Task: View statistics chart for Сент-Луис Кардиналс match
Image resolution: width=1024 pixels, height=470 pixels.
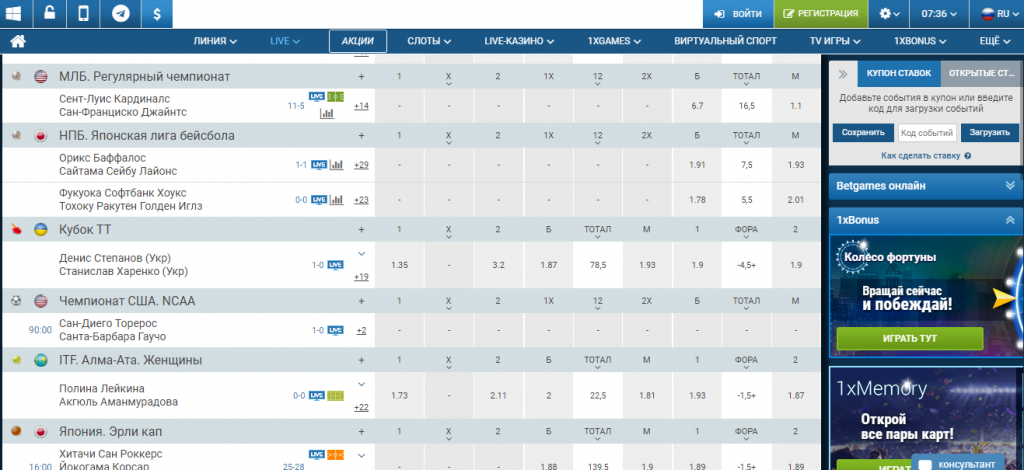Action: [x=327, y=114]
